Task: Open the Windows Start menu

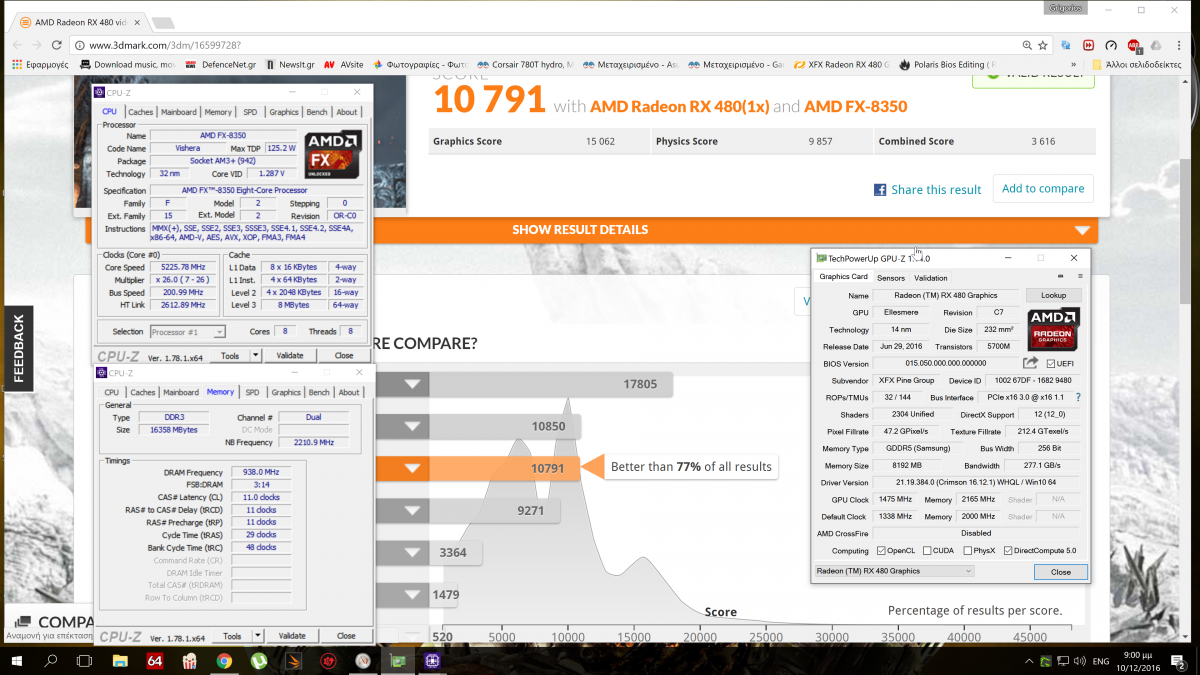Action: click(x=18, y=660)
